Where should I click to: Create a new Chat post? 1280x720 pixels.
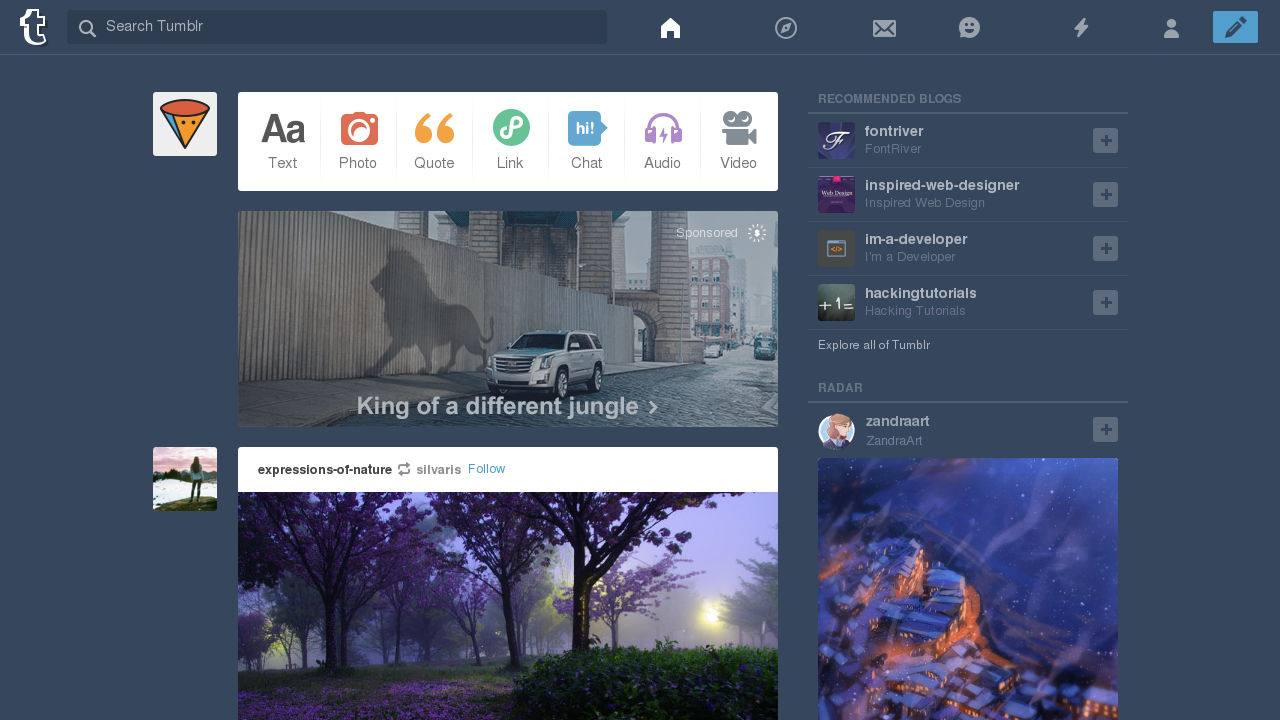tap(586, 141)
